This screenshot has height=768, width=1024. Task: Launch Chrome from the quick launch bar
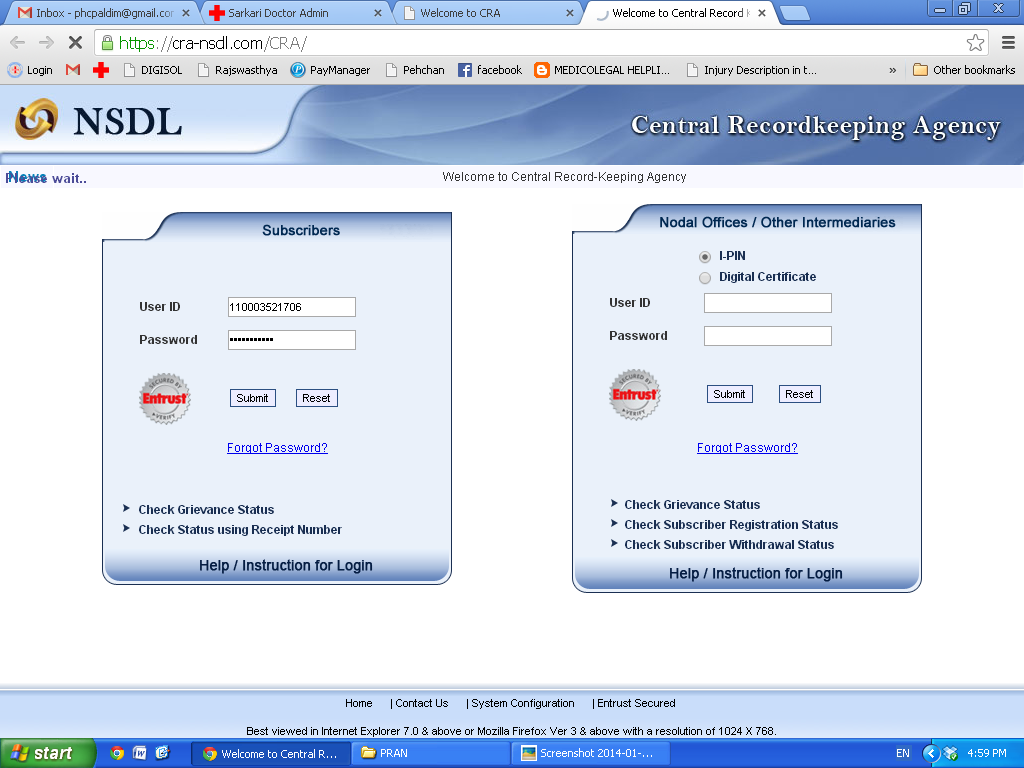[x=117, y=753]
